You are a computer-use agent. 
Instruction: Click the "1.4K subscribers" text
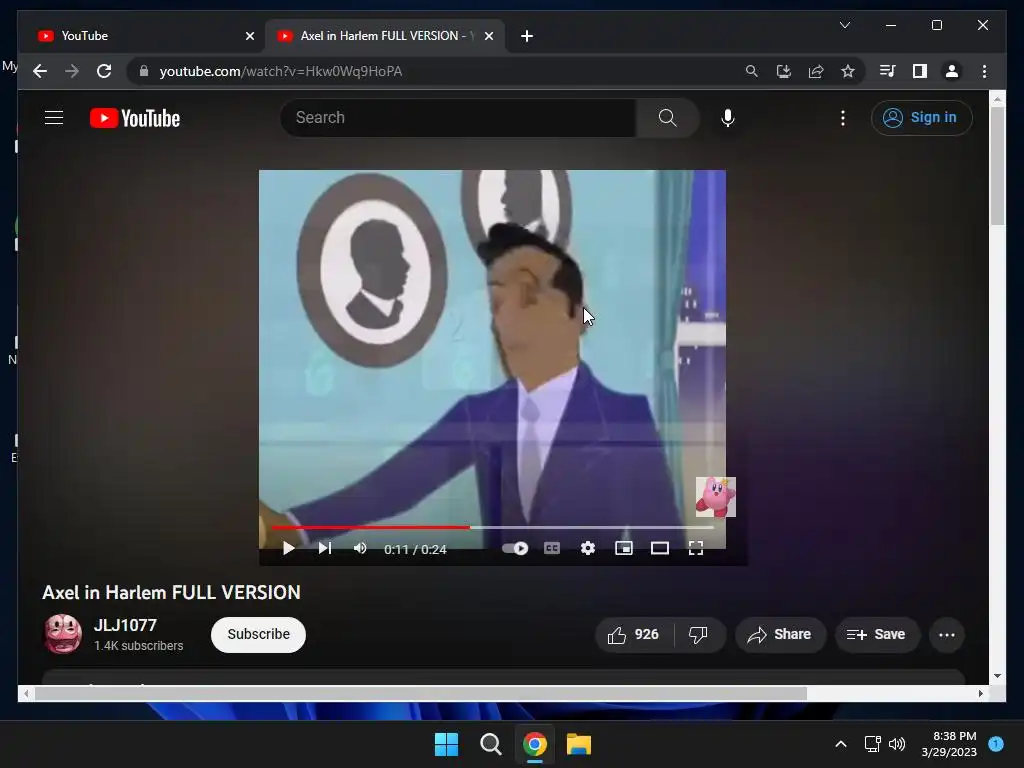point(138,646)
